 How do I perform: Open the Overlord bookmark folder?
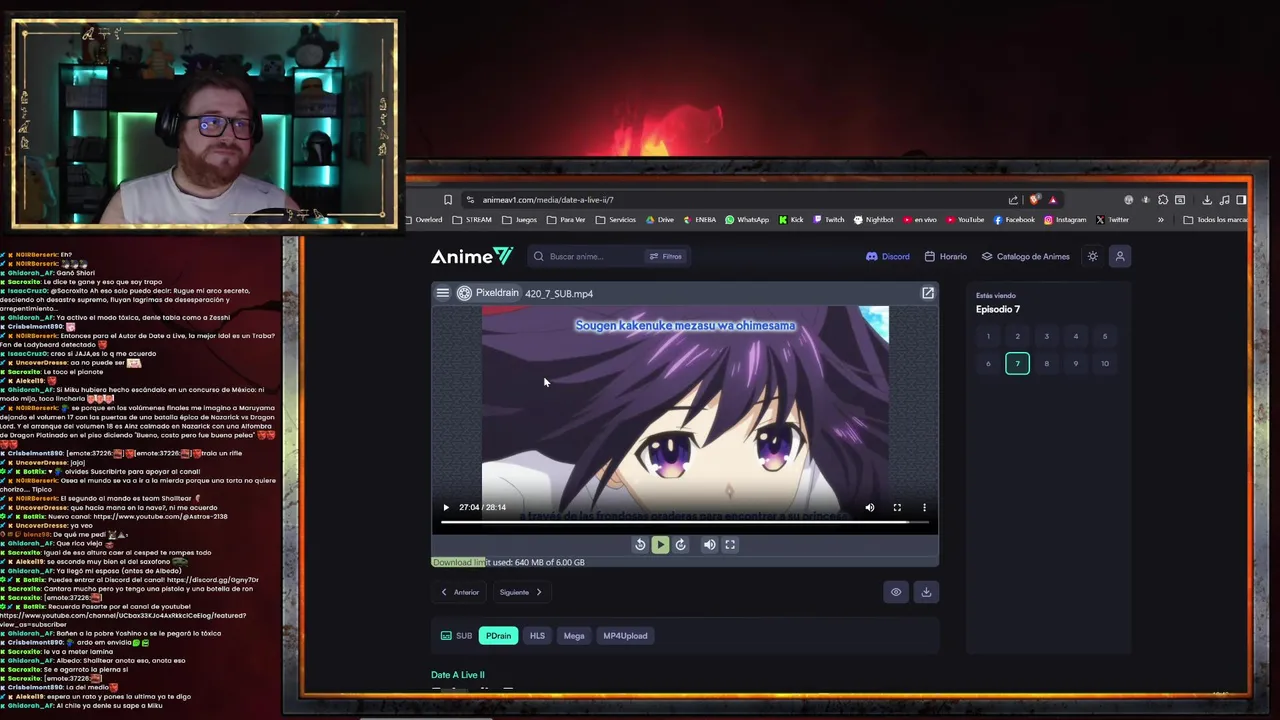(x=424, y=220)
